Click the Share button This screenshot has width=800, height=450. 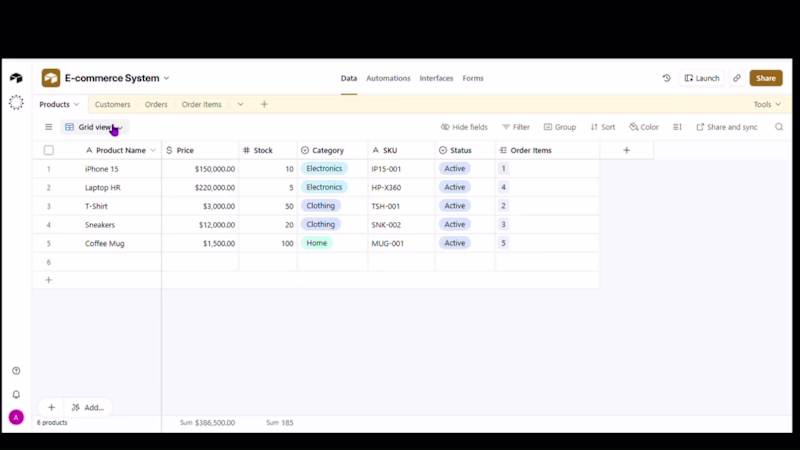coord(766,78)
